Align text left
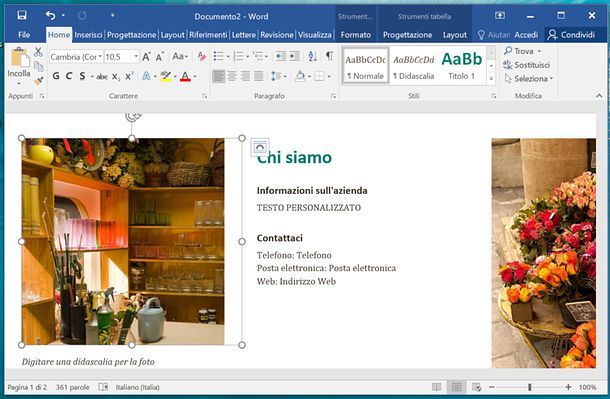This screenshot has width=610, height=399. (x=219, y=76)
